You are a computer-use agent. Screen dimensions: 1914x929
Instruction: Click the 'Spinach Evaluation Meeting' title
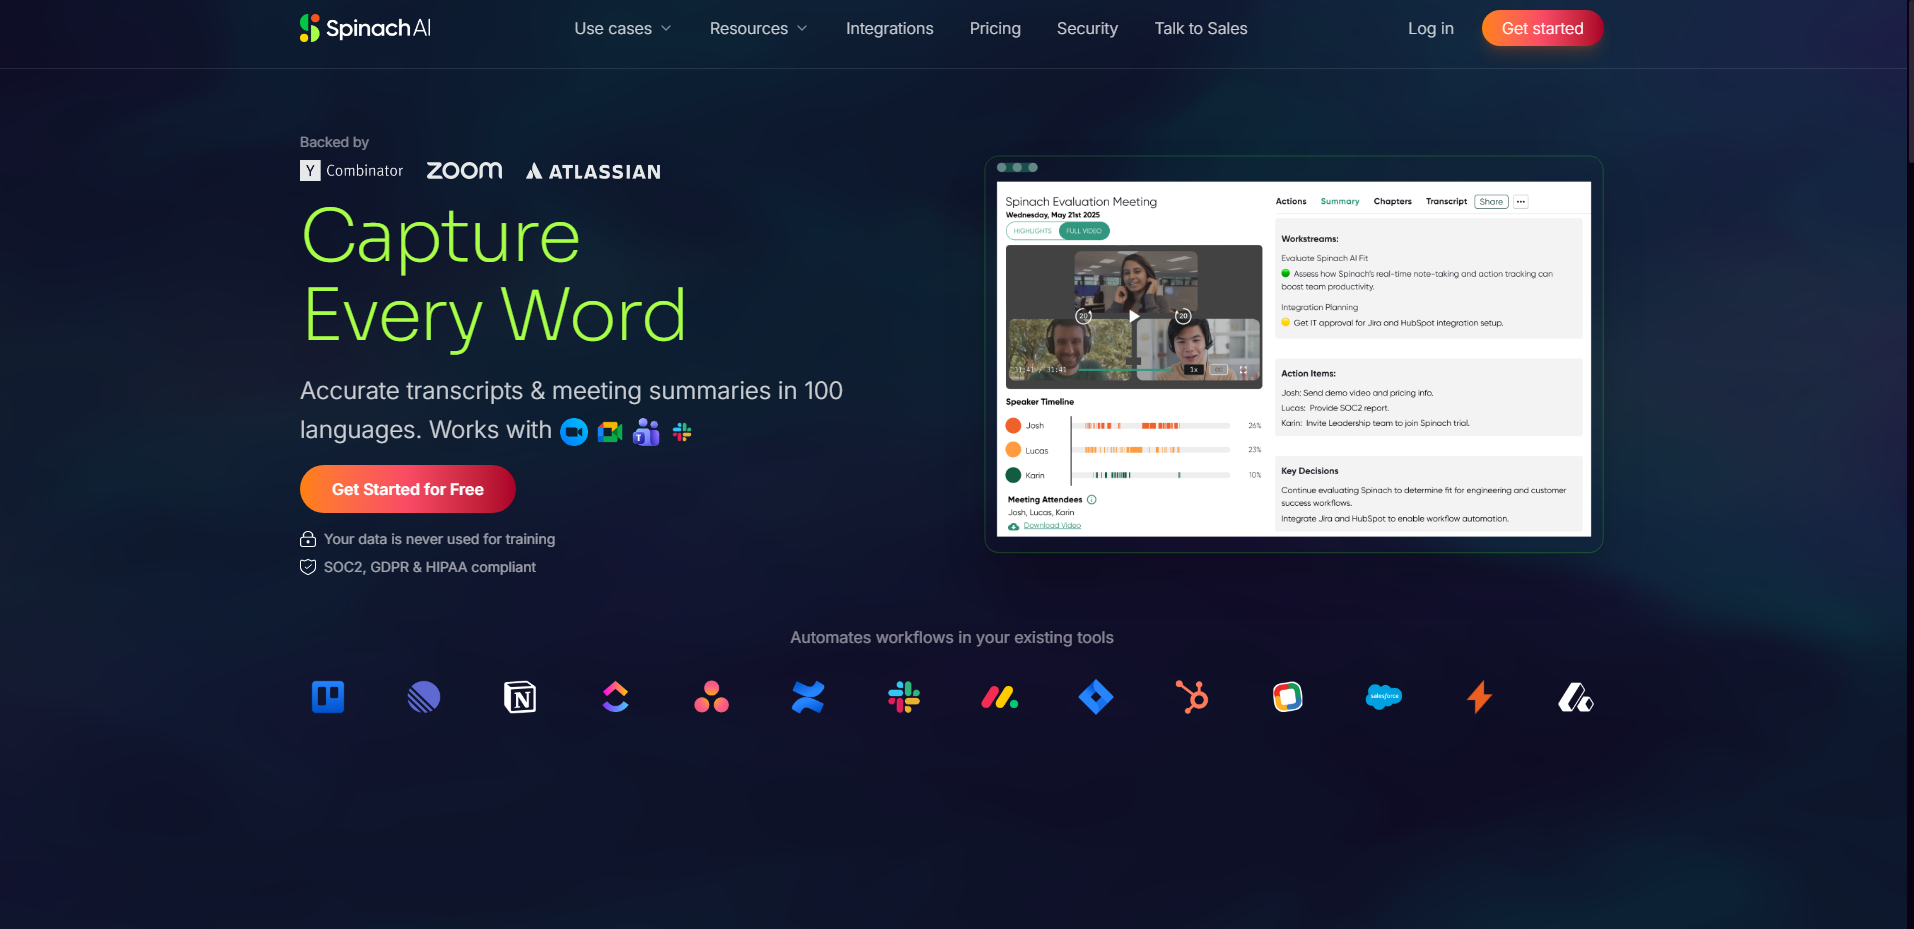tap(1081, 202)
